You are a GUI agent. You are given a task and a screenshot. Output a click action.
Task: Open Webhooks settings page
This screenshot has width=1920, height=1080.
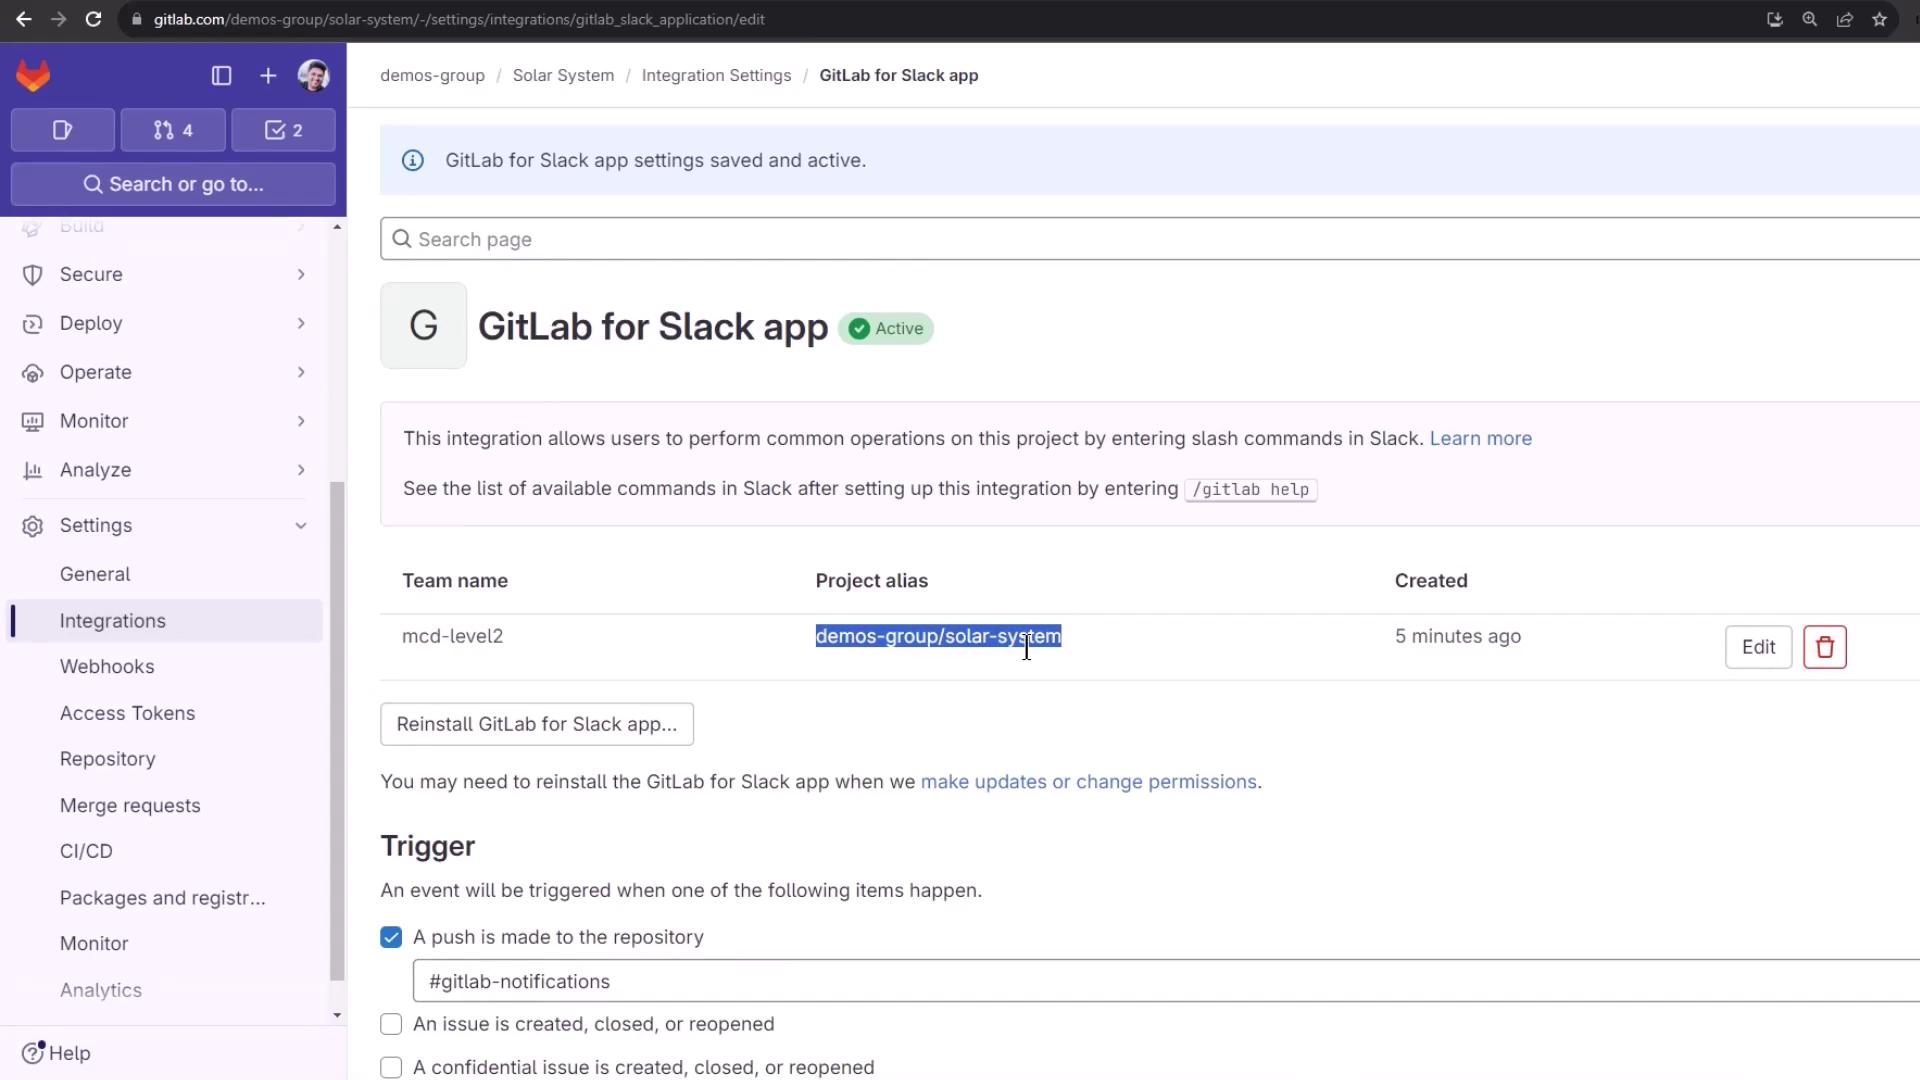pos(107,666)
